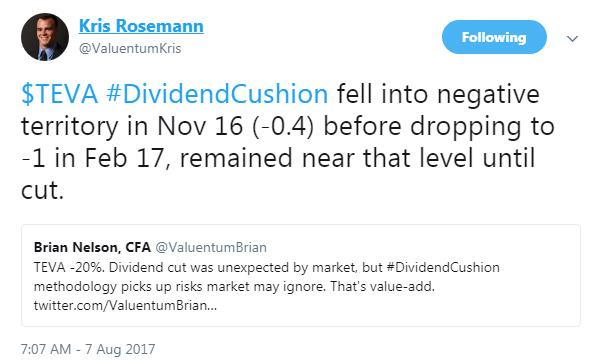Expand the tweet options chevron
596x364 pixels.
tap(572, 38)
